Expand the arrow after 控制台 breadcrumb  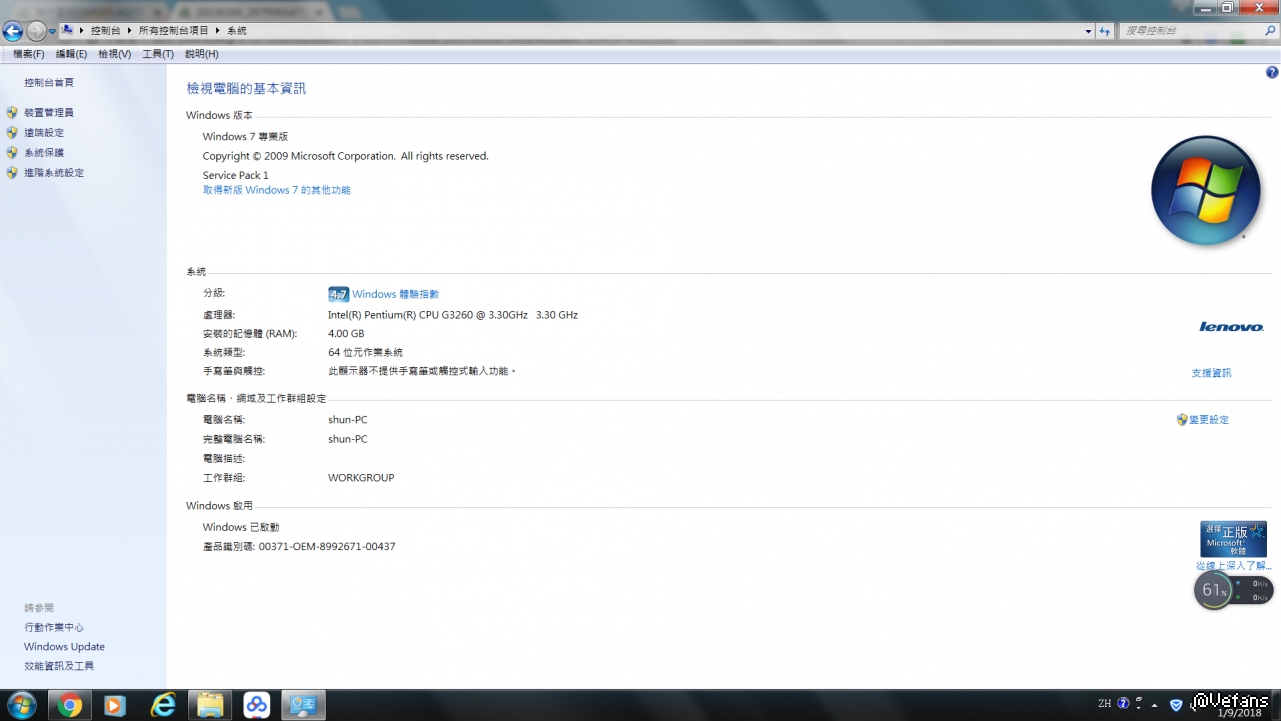tap(130, 31)
